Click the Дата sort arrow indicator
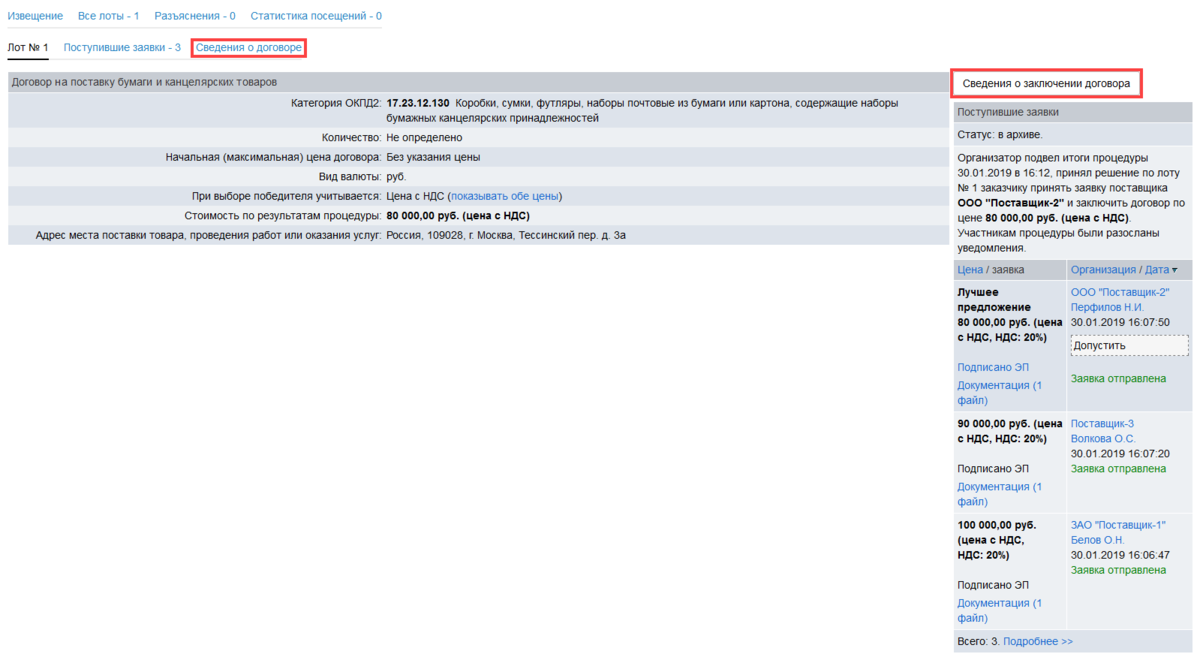Viewport: 1200px width, 660px height. [x=1174, y=270]
